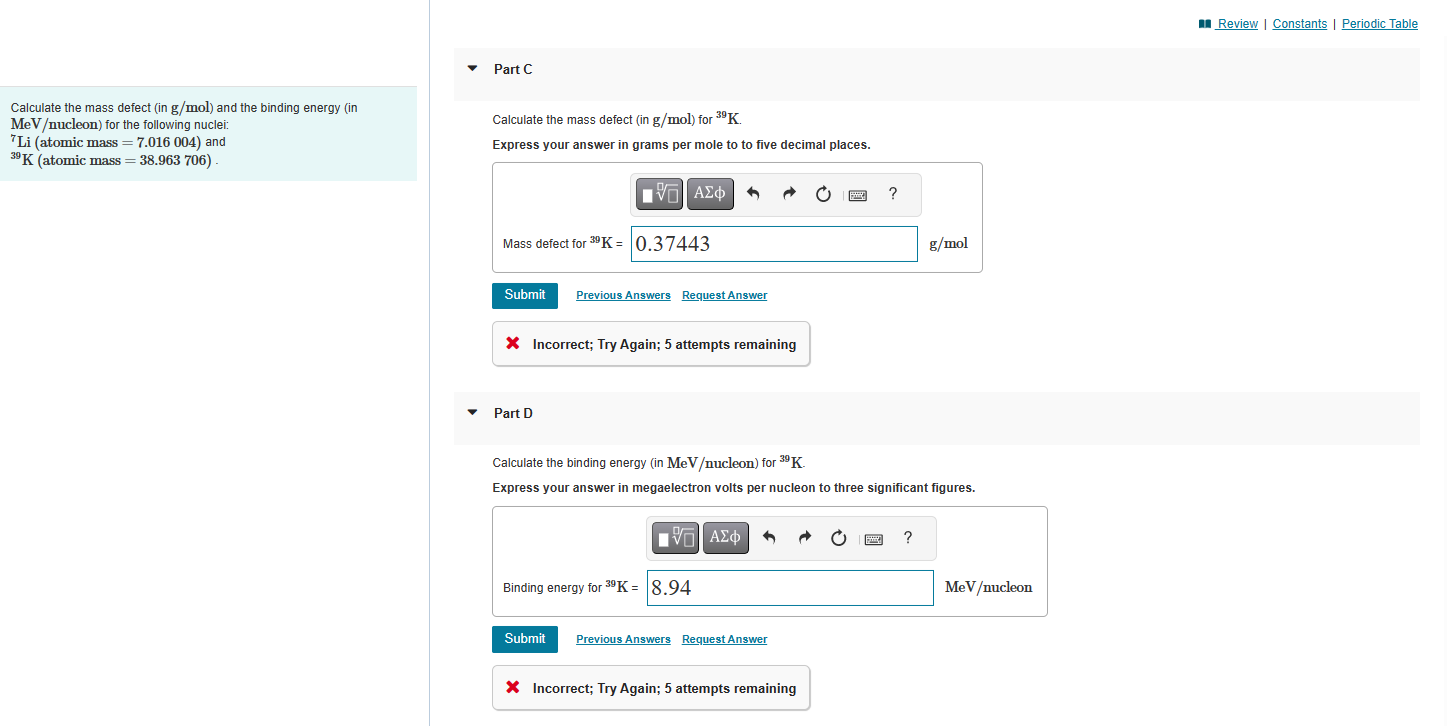Open the keyboard icon in Part D toolbar
Viewport: 1447px width, 726px height.
(872, 538)
